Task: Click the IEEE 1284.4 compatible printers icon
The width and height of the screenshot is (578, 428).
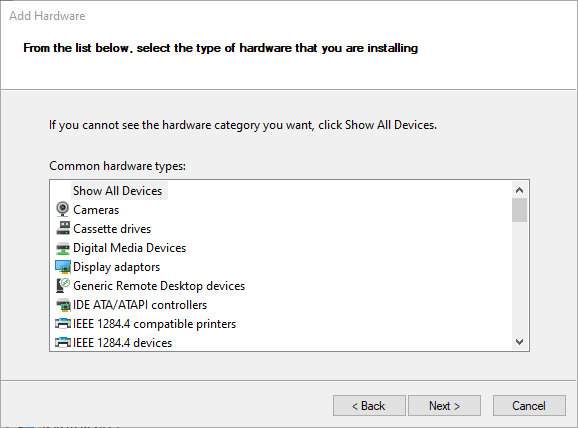Action: (x=63, y=324)
